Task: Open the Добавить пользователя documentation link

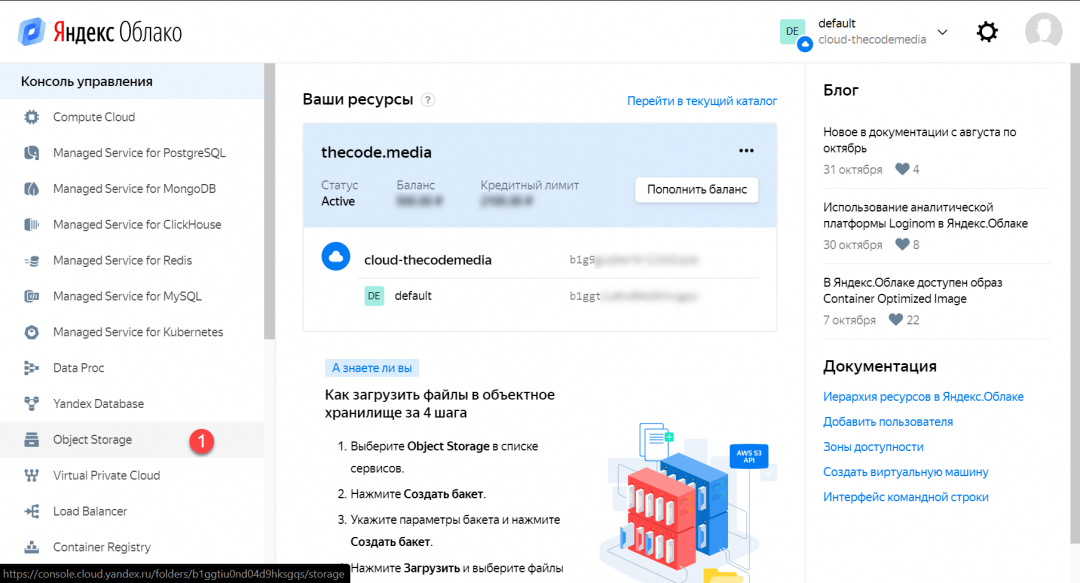Action: coord(888,422)
